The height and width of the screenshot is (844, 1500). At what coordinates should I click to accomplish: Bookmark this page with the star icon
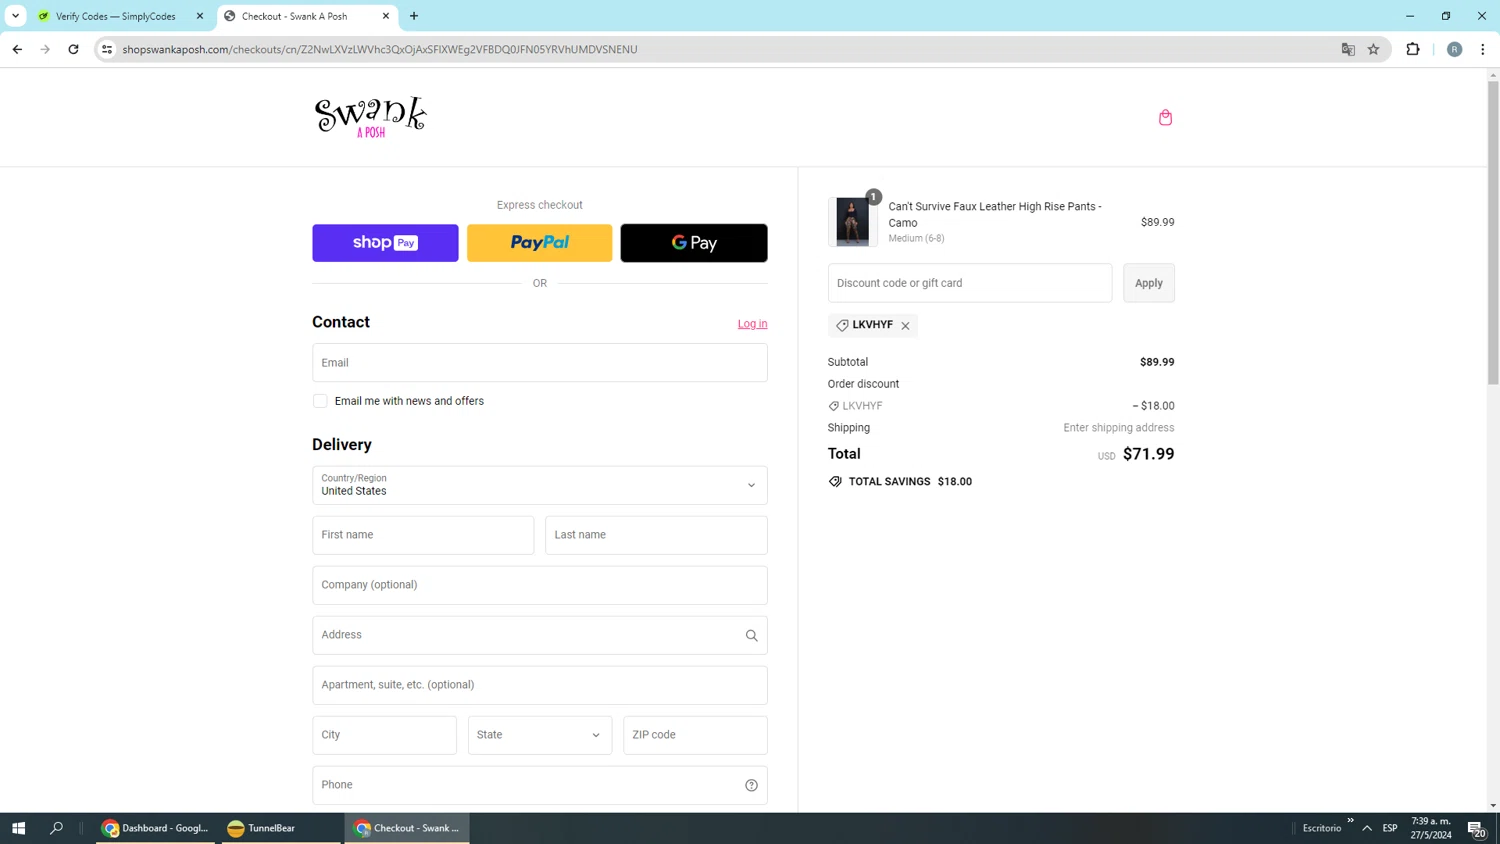[1374, 49]
